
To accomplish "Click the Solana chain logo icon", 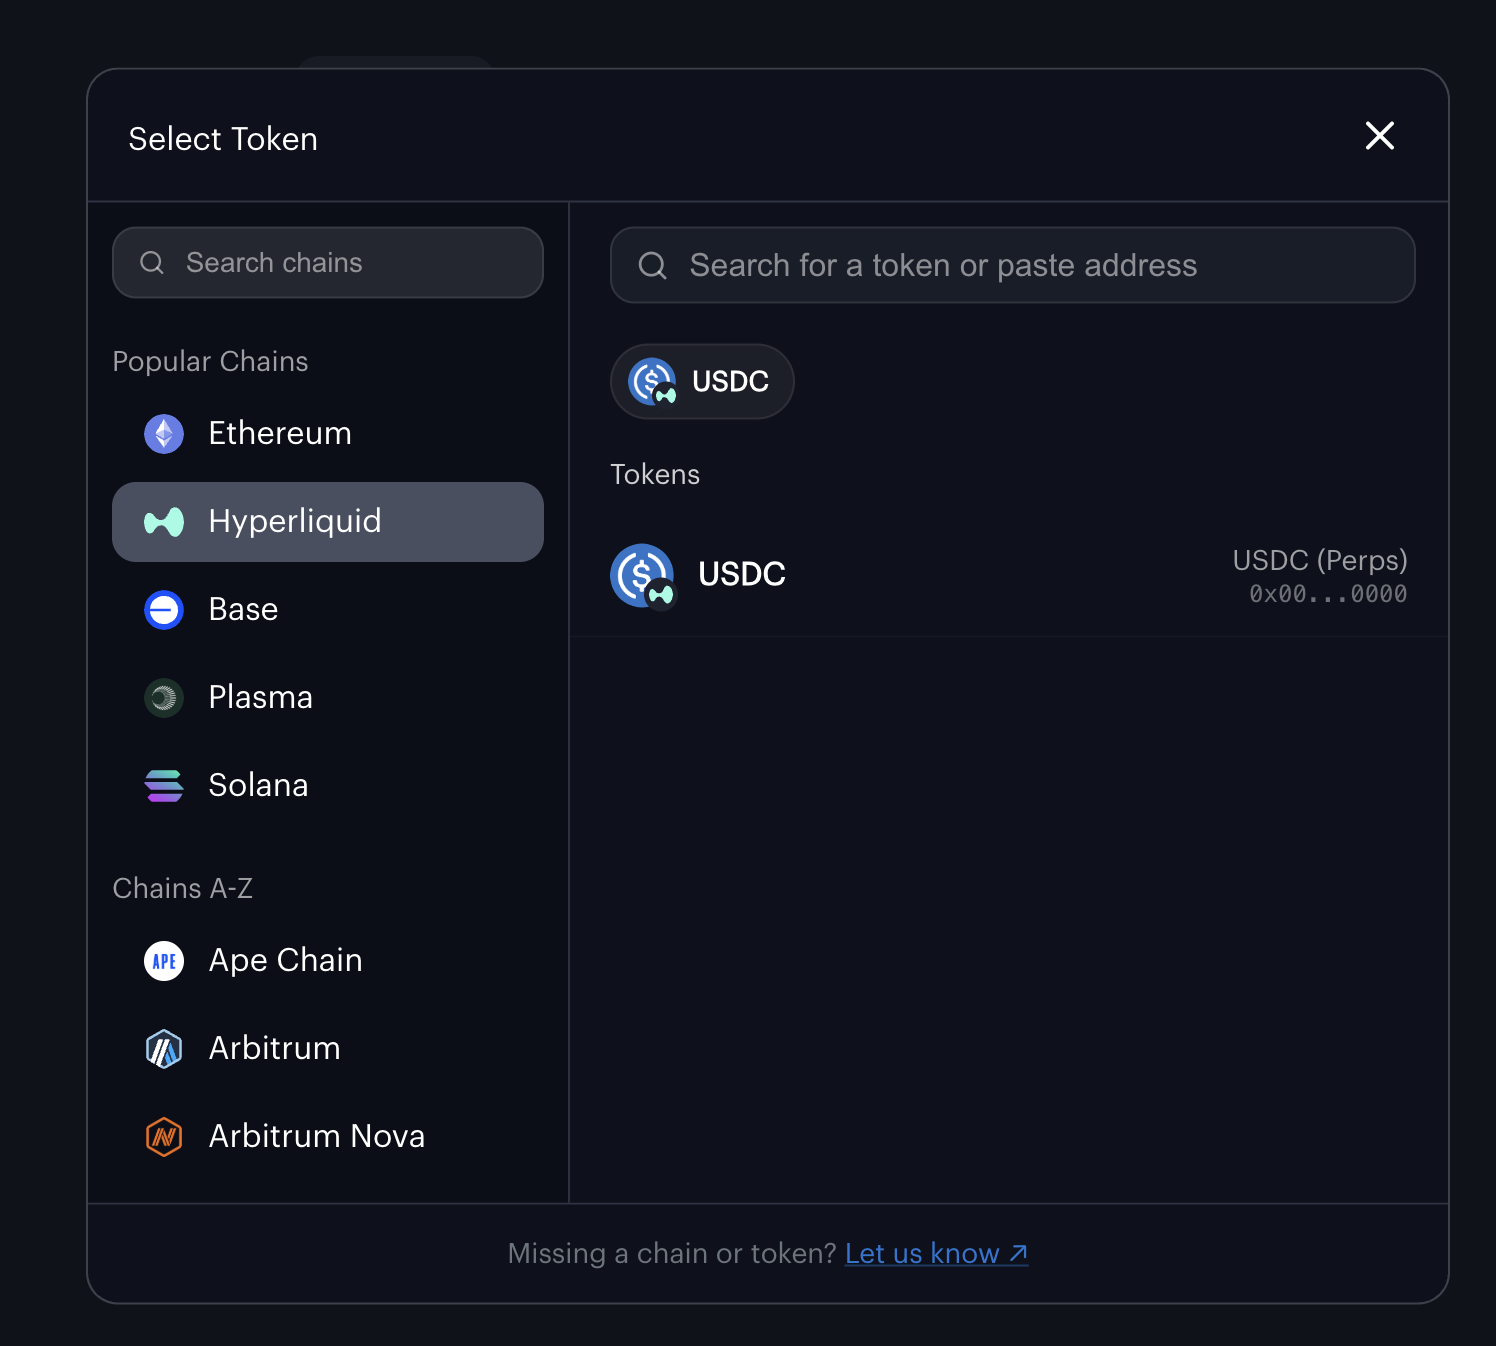I will [x=164, y=786].
